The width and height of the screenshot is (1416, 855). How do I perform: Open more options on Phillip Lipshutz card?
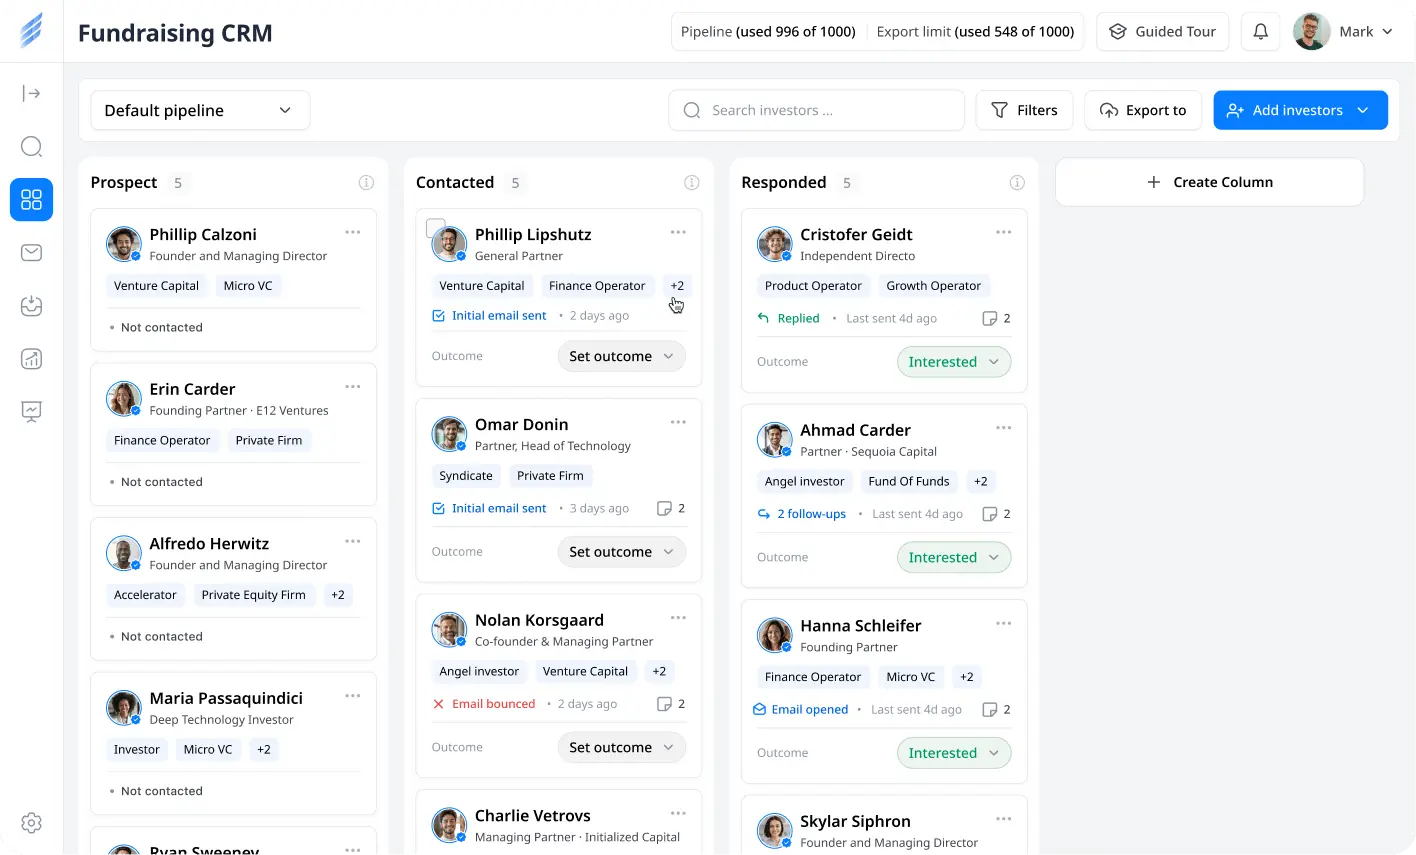click(x=678, y=232)
